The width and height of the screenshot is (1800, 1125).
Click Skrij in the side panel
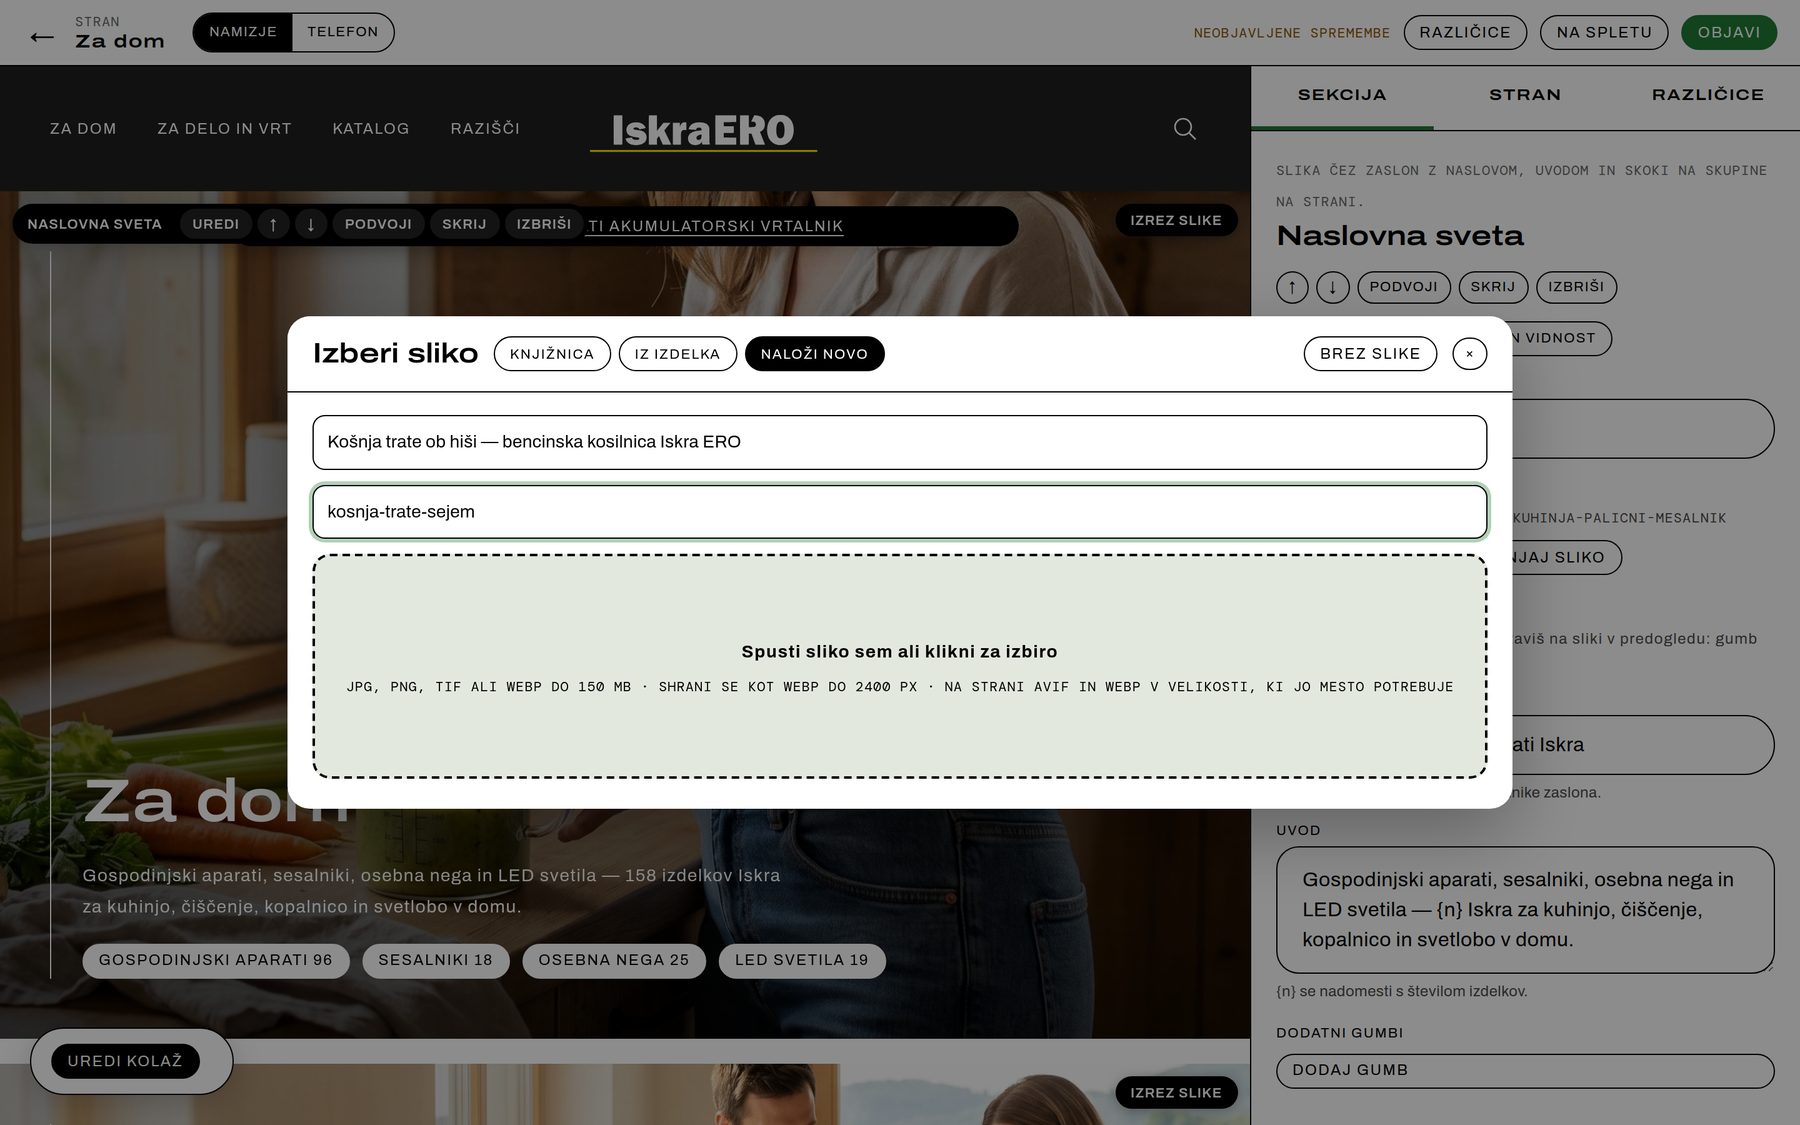[1493, 287]
